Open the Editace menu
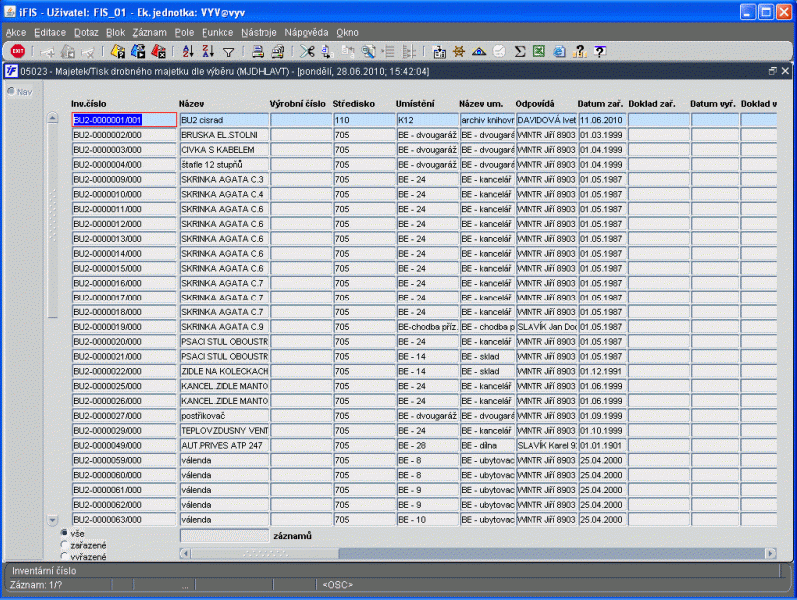797x600 pixels. (x=50, y=32)
